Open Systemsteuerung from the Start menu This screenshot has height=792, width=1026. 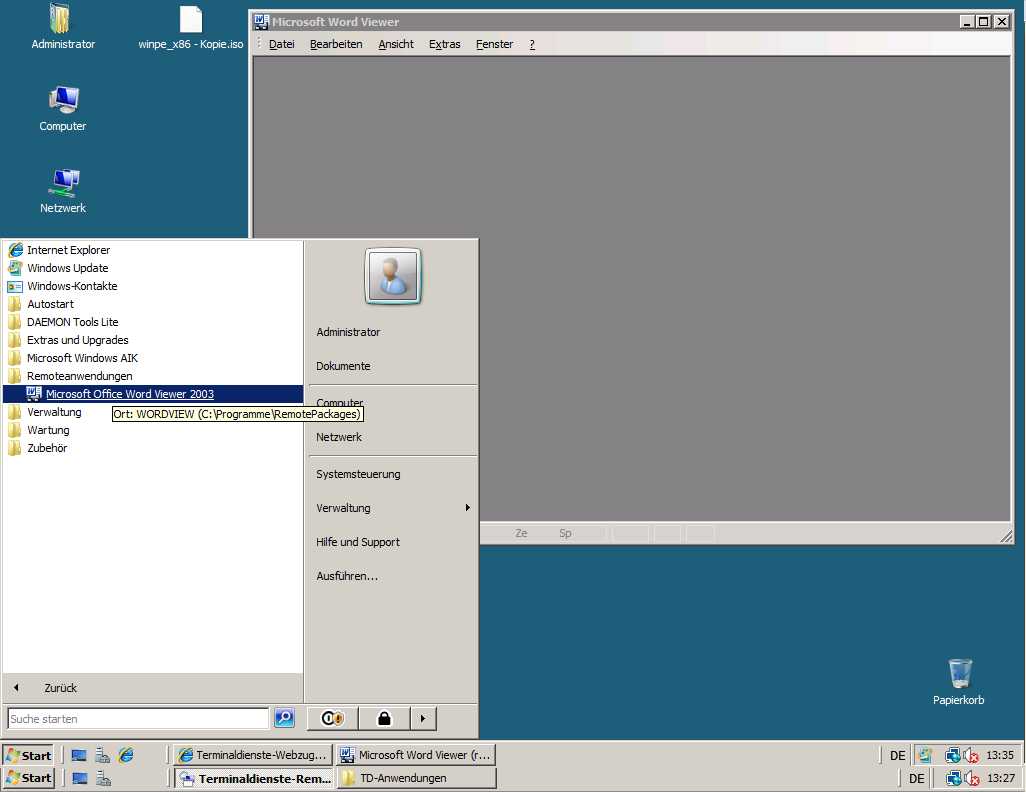pos(358,474)
